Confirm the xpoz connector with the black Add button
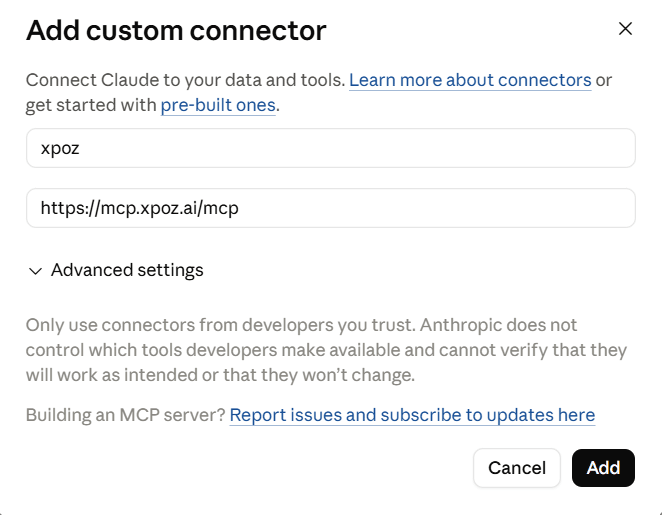 (603, 468)
